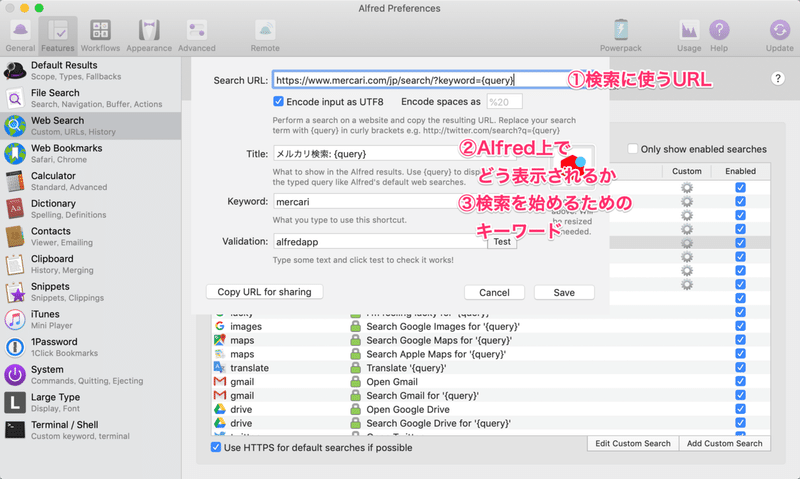This screenshot has width=800, height=479.
Task: Open the Clipboard feature settings
Action: point(91,264)
